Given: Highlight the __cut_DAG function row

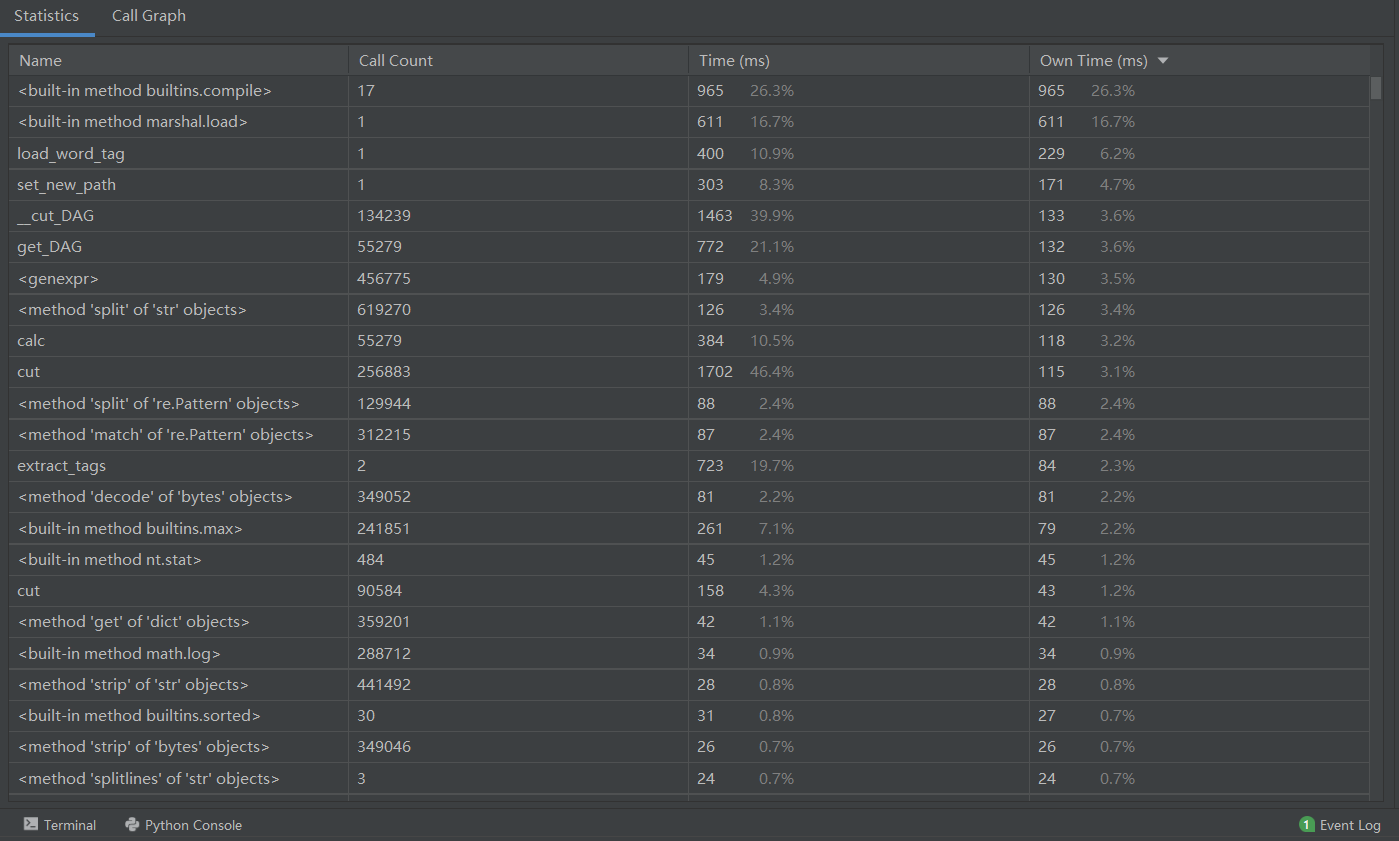Looking at the screenshot, I should (x=56, y=216).
